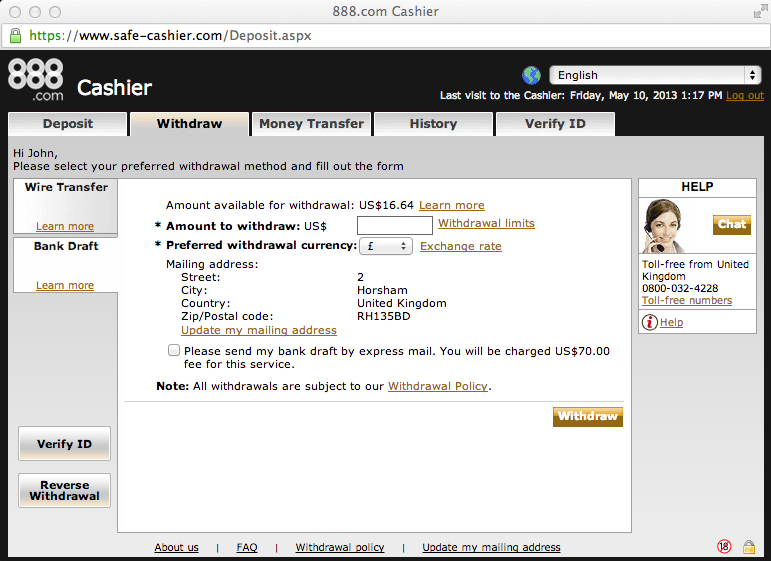Image resolution: width=771 pixels, height=561 pixels.
Task: Click the red info Help icon
Action: (650, 323)
